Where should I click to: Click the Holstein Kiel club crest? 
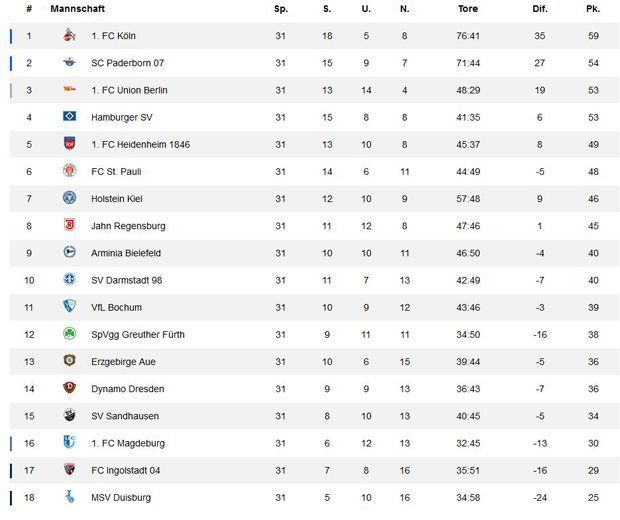point(69,198)
